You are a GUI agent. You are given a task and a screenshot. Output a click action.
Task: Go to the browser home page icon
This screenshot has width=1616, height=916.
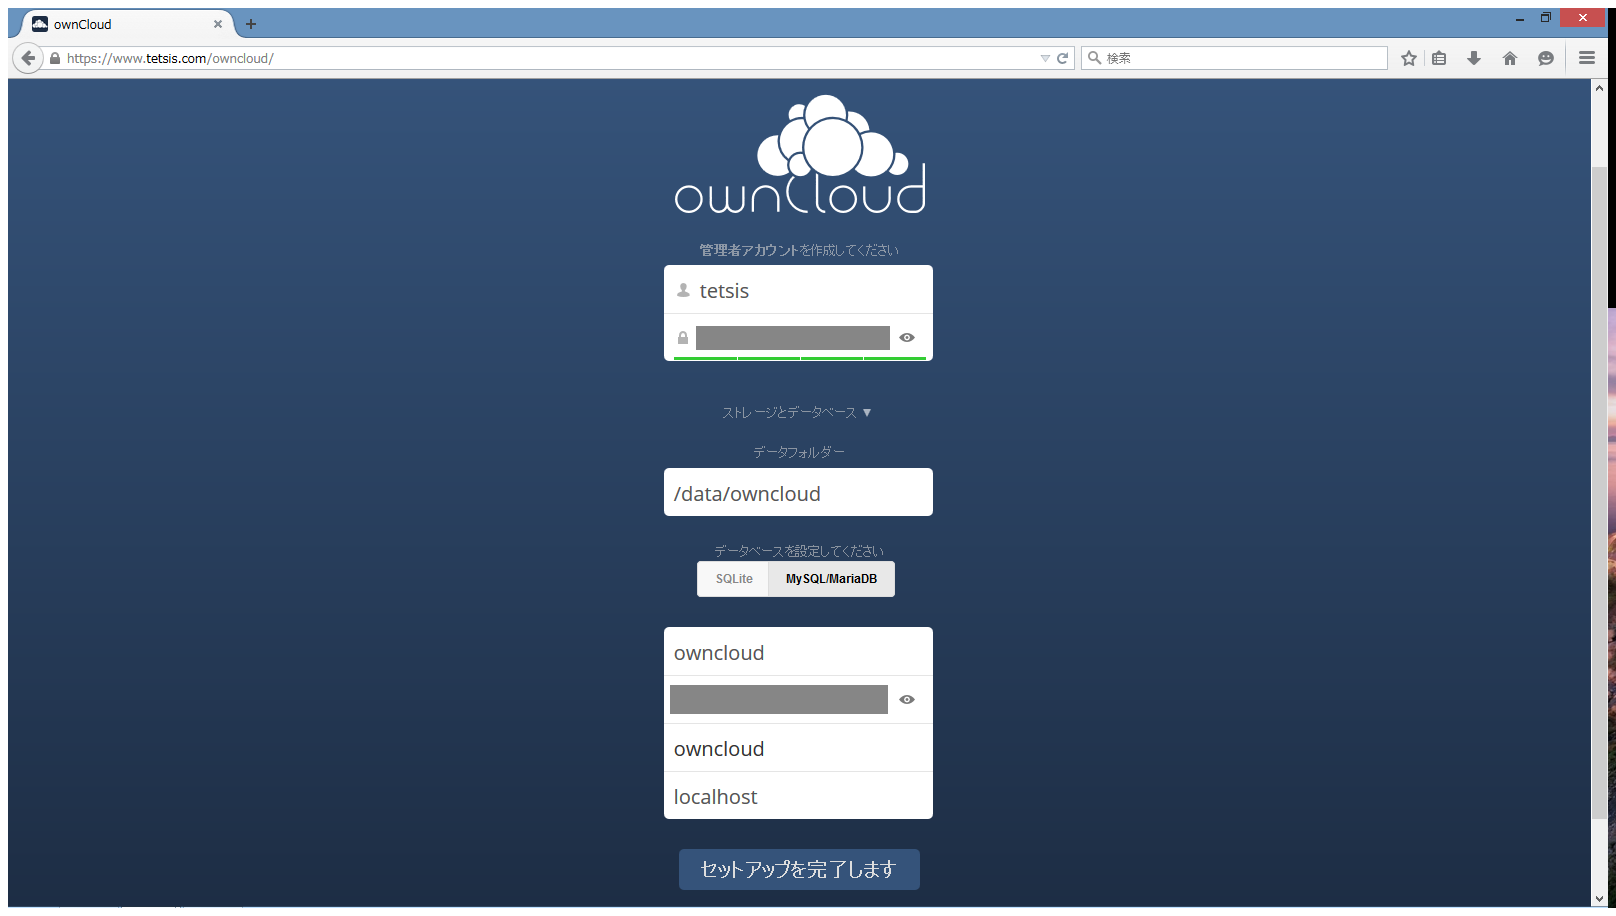(1510, 58)
